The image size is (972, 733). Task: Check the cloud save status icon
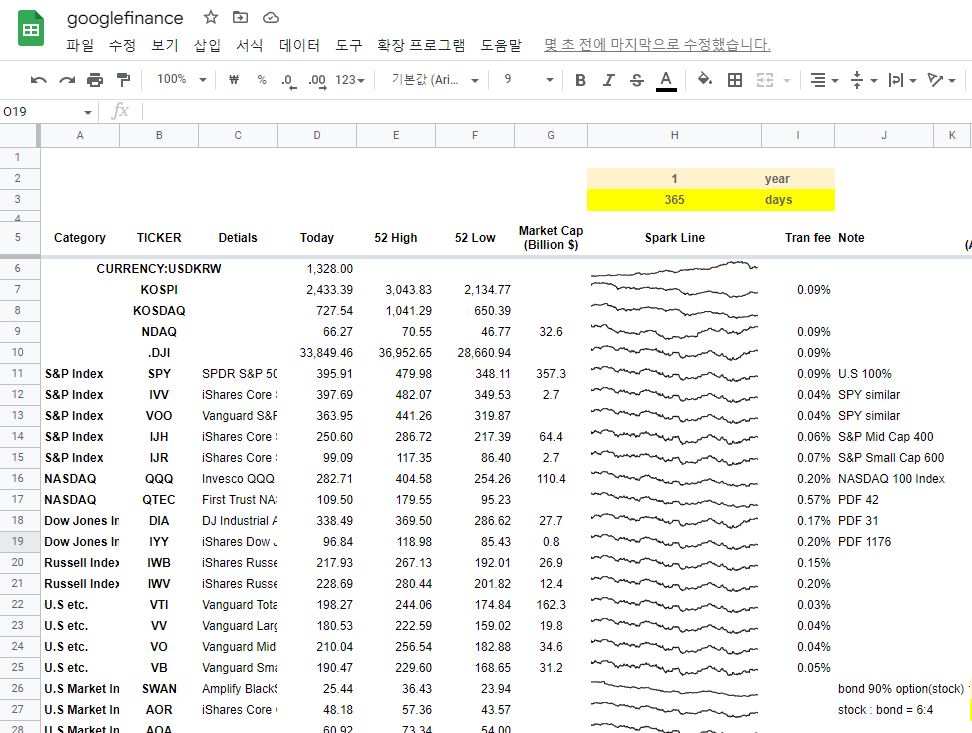(x=271, y=17)
